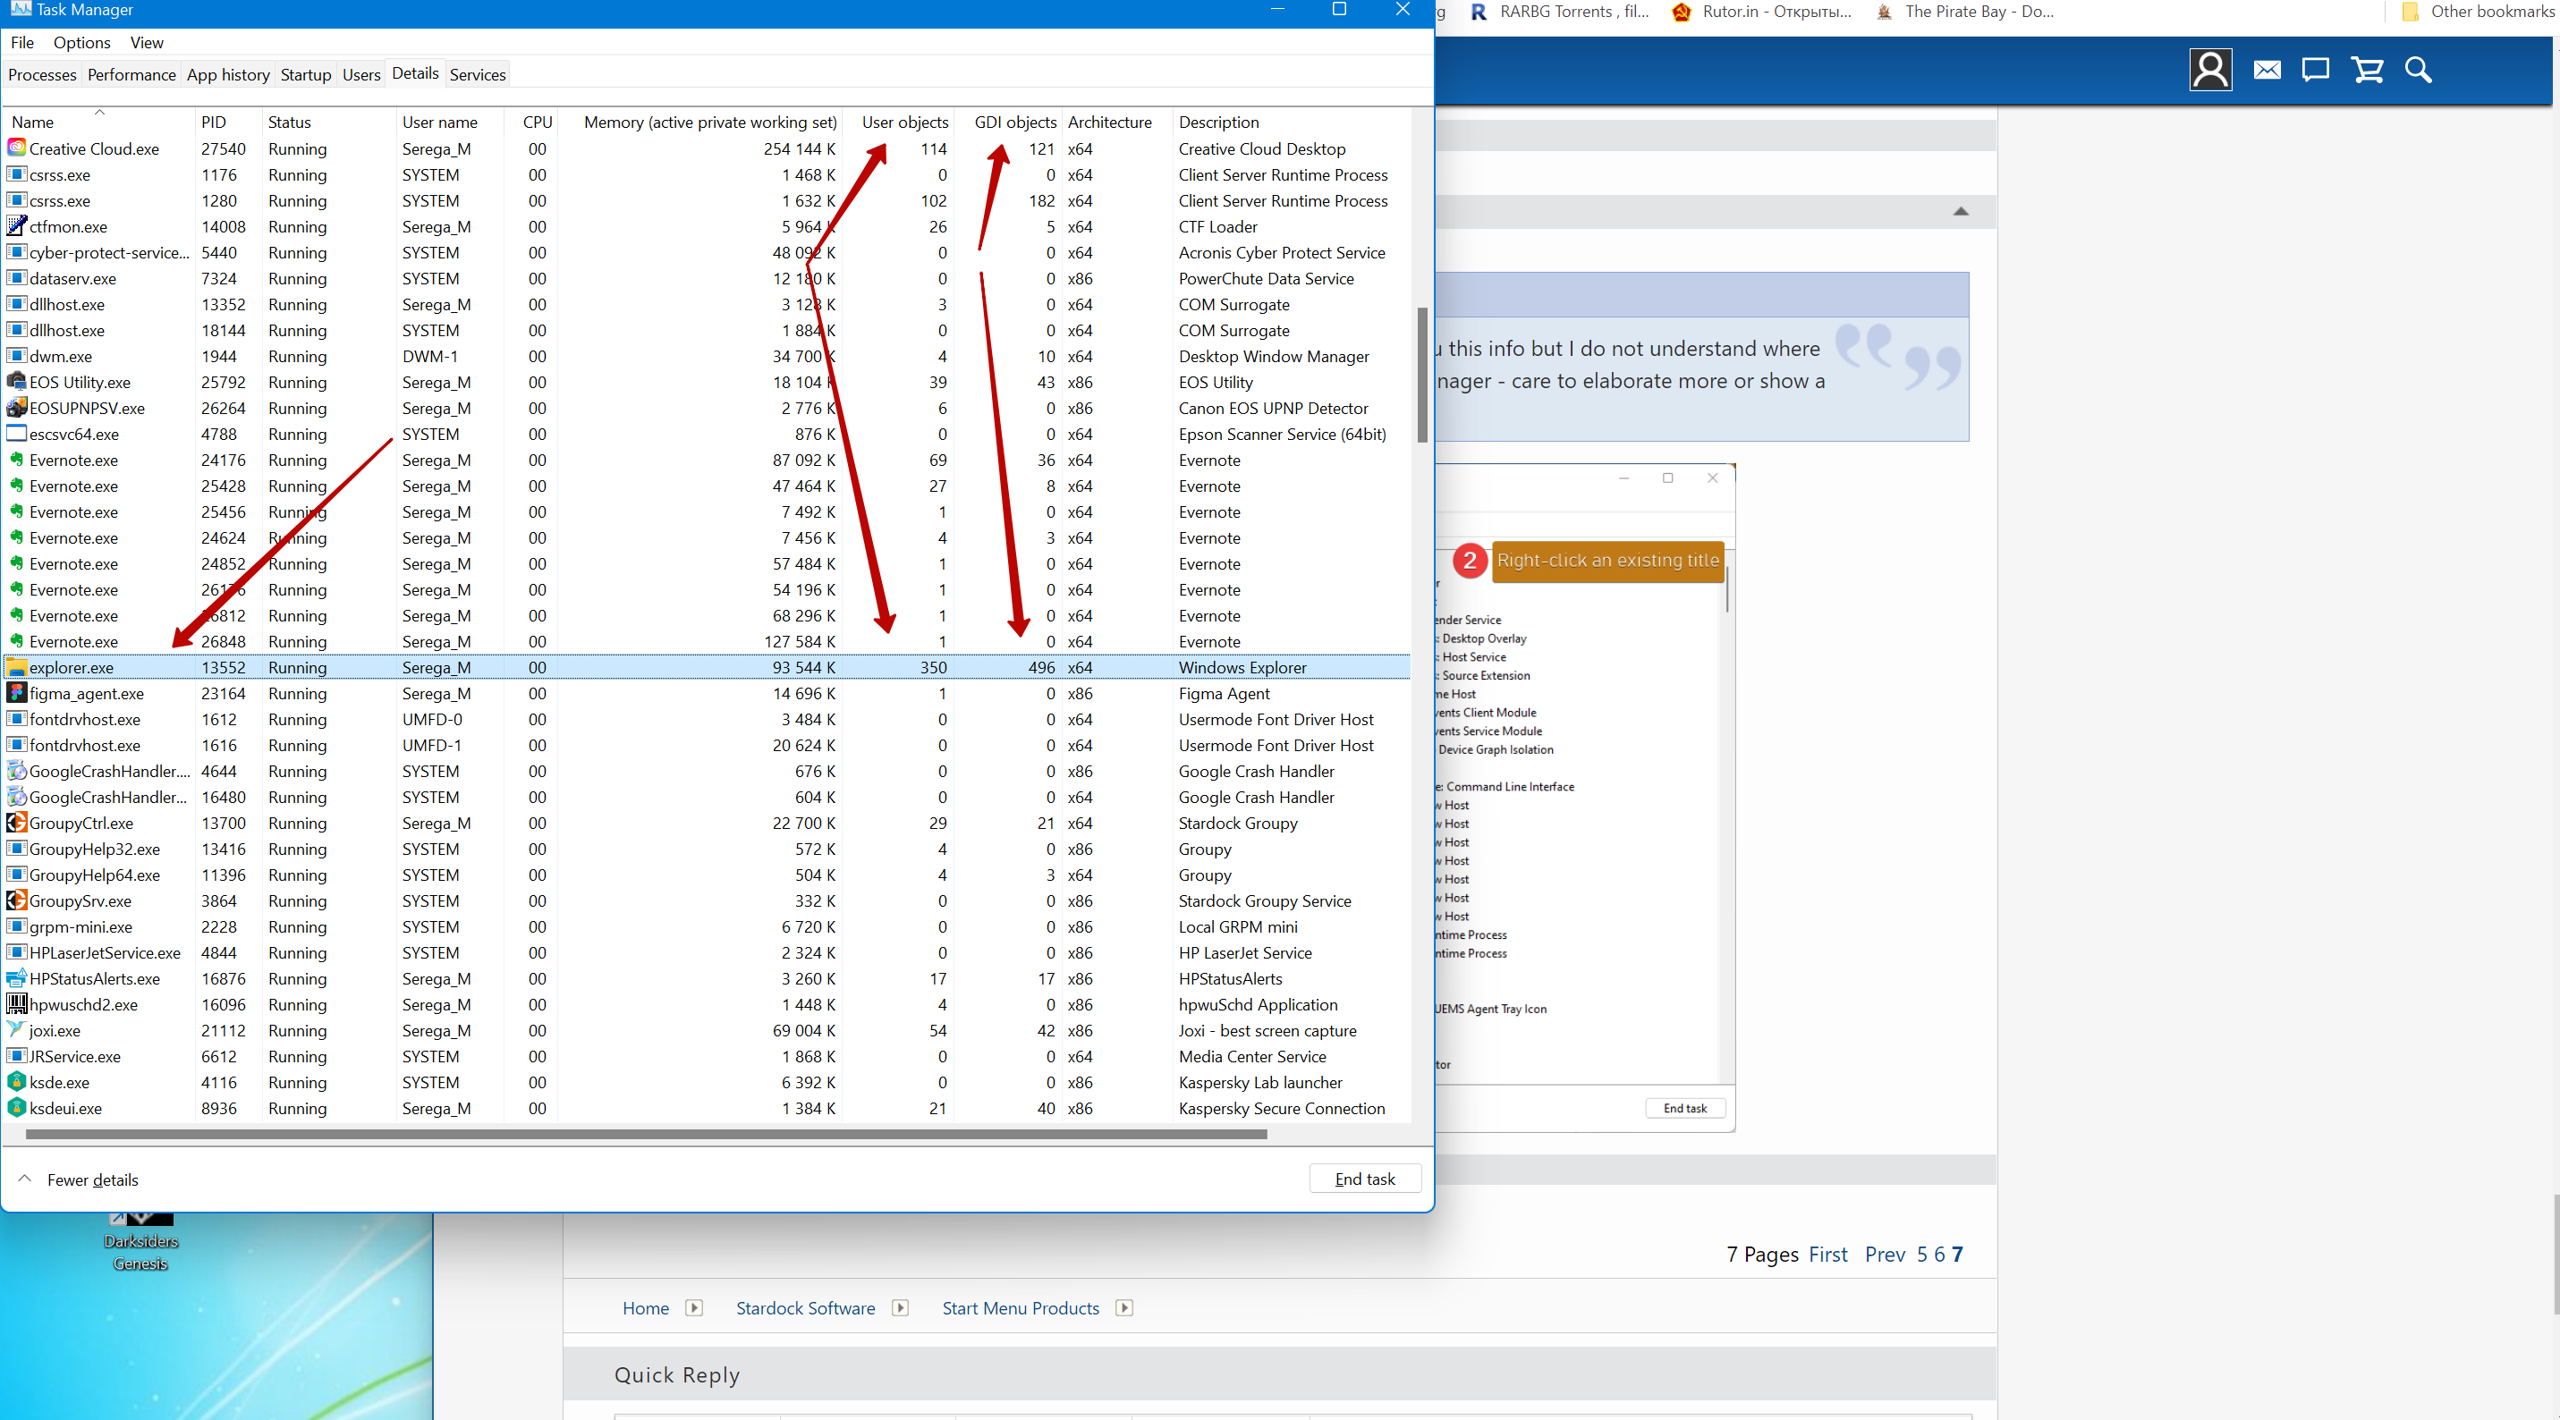This screenshot has height=1420, width=2560.
Task: Go to the First page link
Action: point(1828,1254)
